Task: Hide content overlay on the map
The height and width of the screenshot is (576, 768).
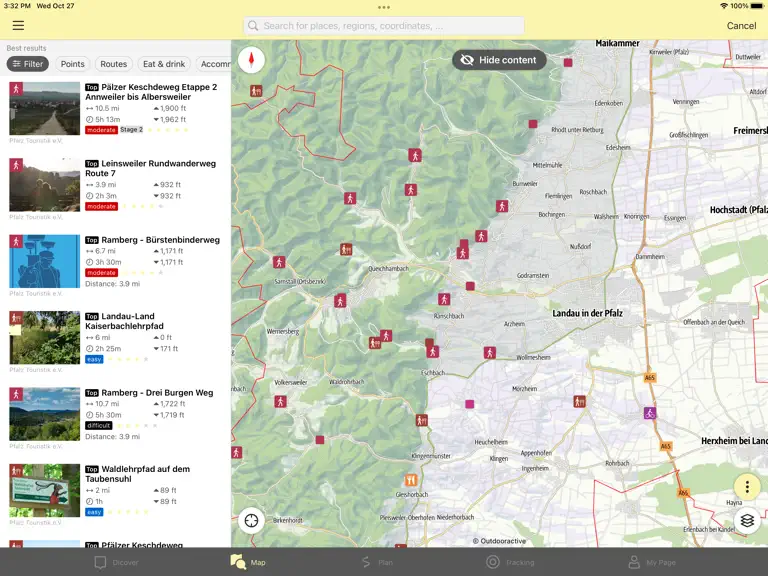Action: click(x=499, y=60)
